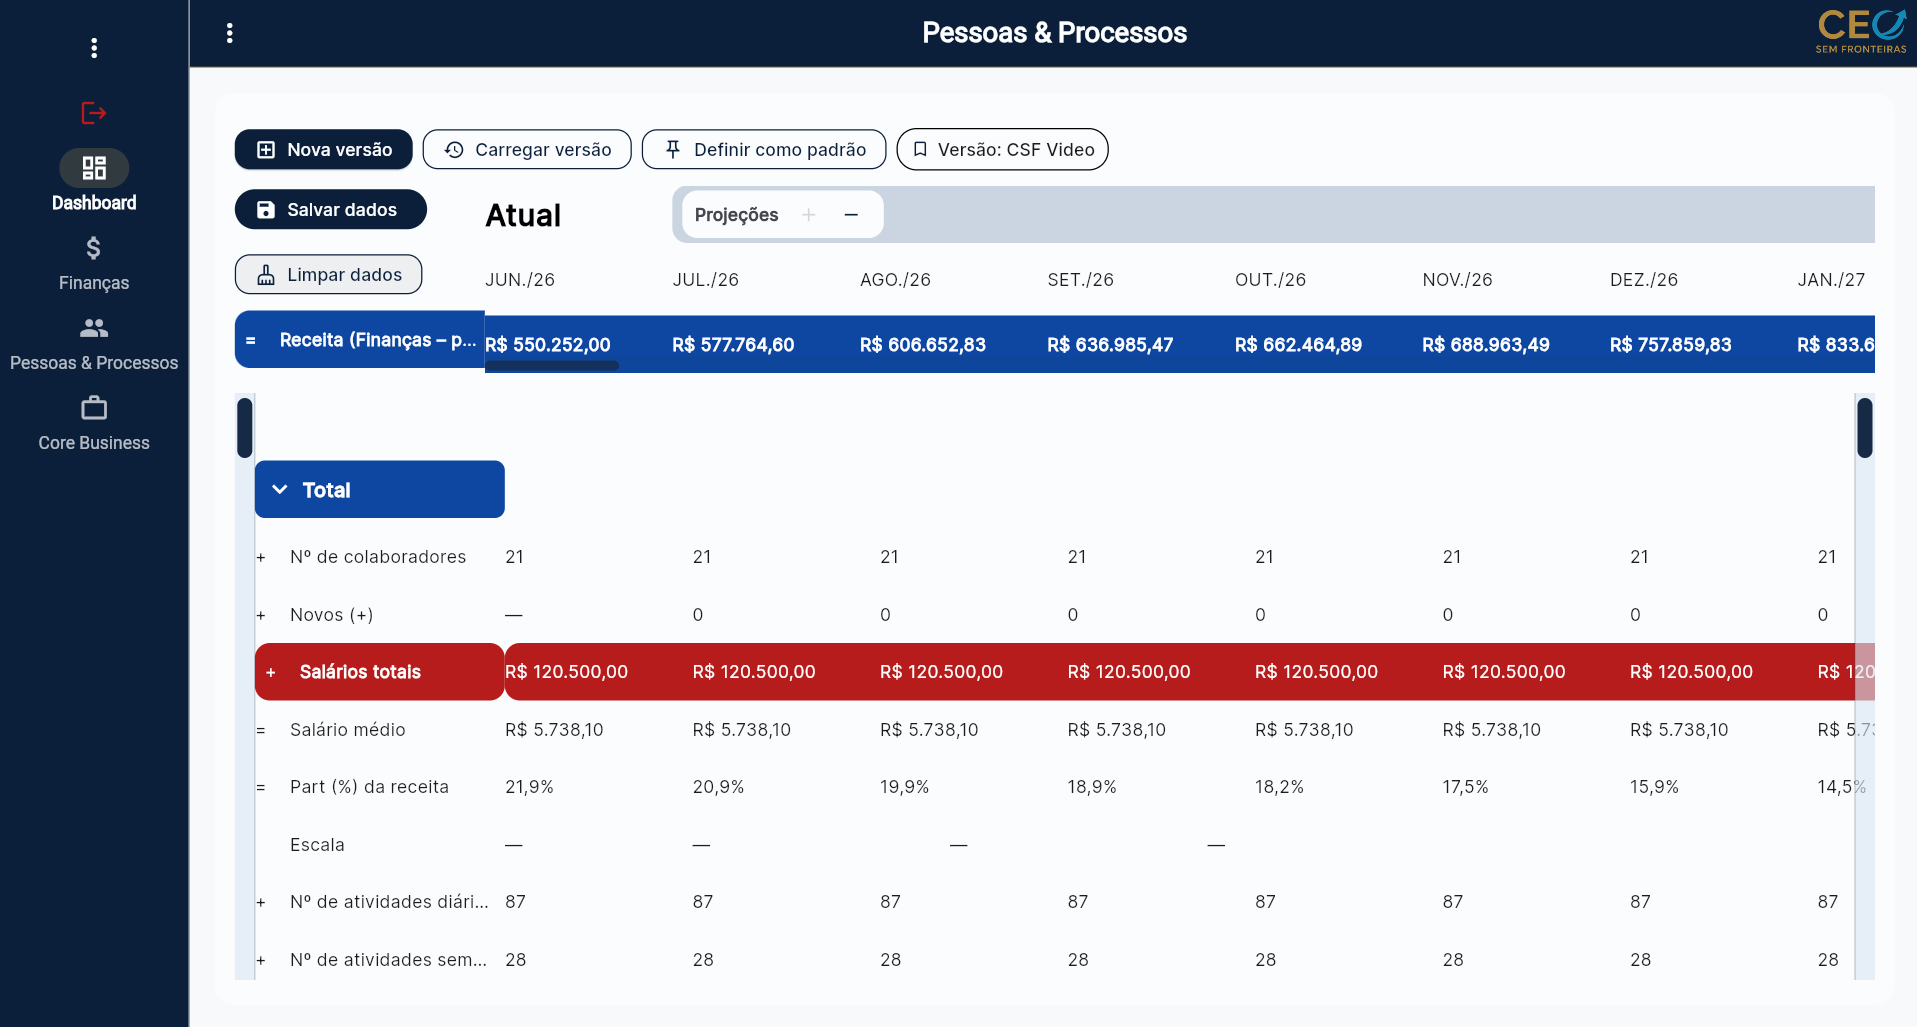Screen dimensions: 1917x1027
Task: Open the Dashboard grid icon
Action: click(94, 168)
